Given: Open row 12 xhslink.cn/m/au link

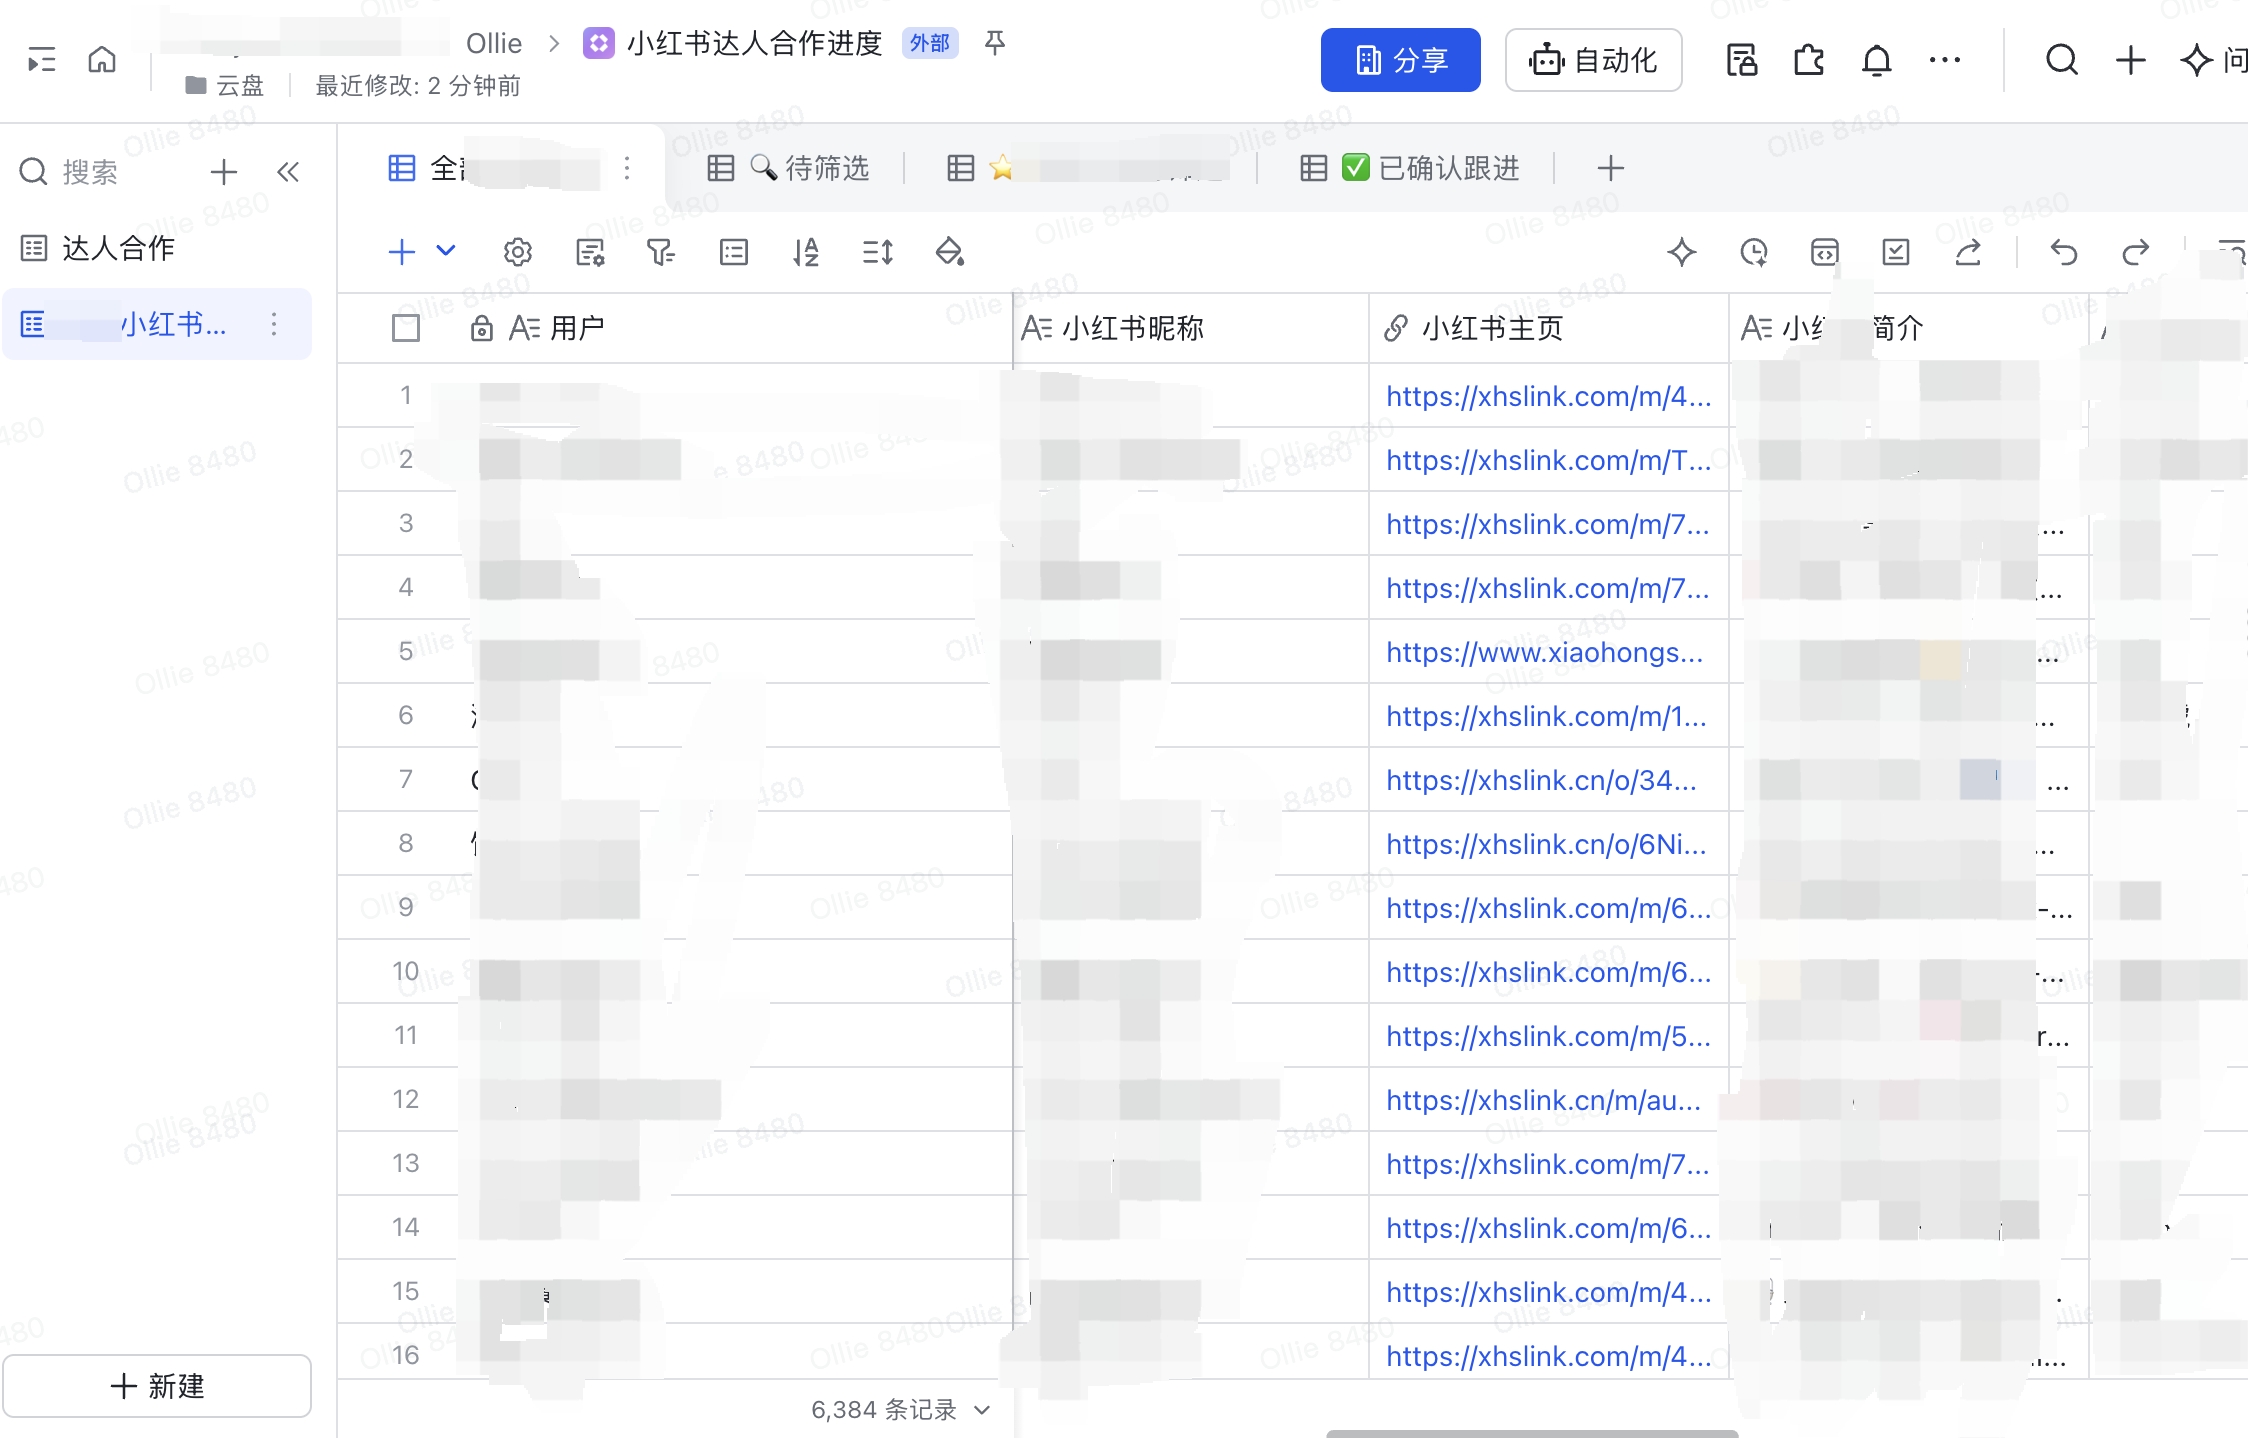Looking at the screenshot, I should pyautogui.click(x=1543, y=1100).
